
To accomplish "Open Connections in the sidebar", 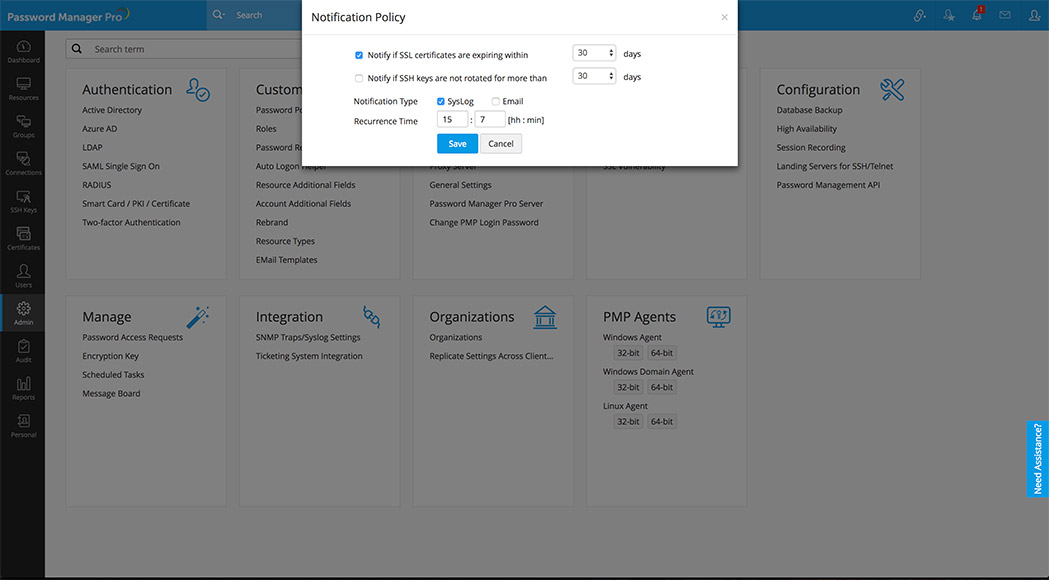I will tap(23, 164).
